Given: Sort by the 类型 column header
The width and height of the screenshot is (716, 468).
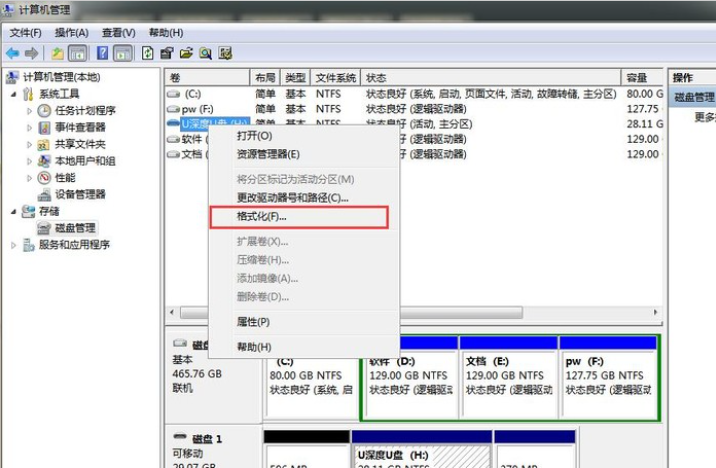Looking at the screenshot, I should coord(295,78).
